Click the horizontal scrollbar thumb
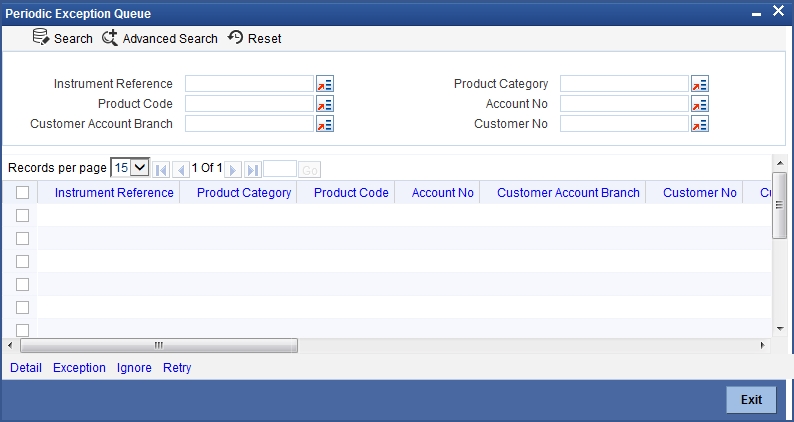 (159, 346)
